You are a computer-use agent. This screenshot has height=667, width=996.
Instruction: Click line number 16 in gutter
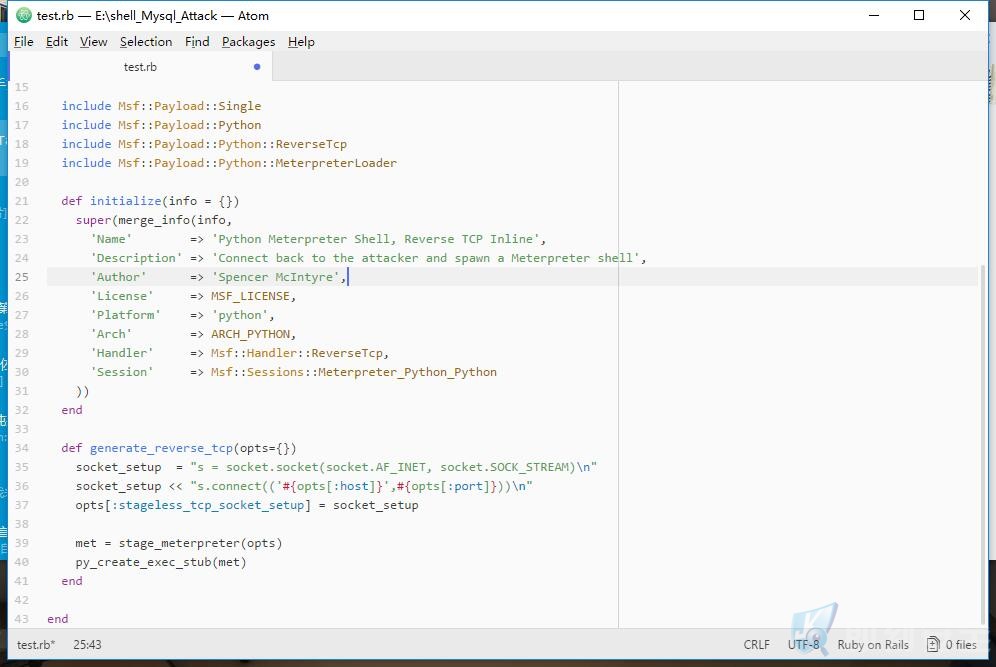tap(22, 106)
